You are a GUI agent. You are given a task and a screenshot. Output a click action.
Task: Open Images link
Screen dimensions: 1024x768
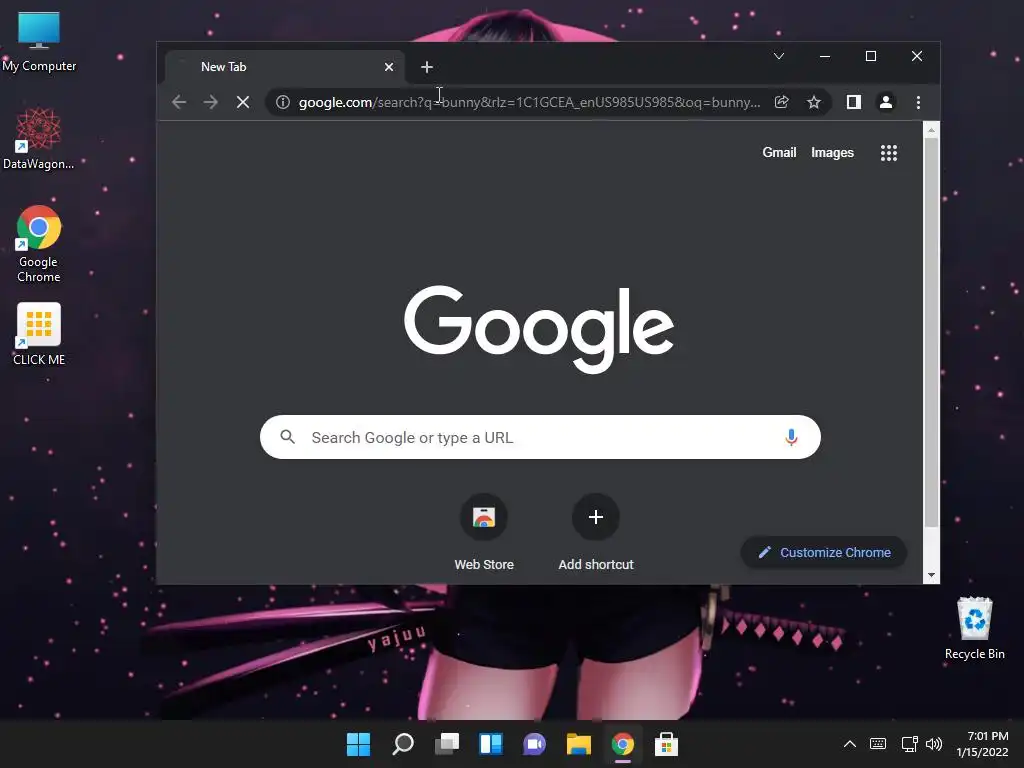pyautogui.click(x=832, y=152)
